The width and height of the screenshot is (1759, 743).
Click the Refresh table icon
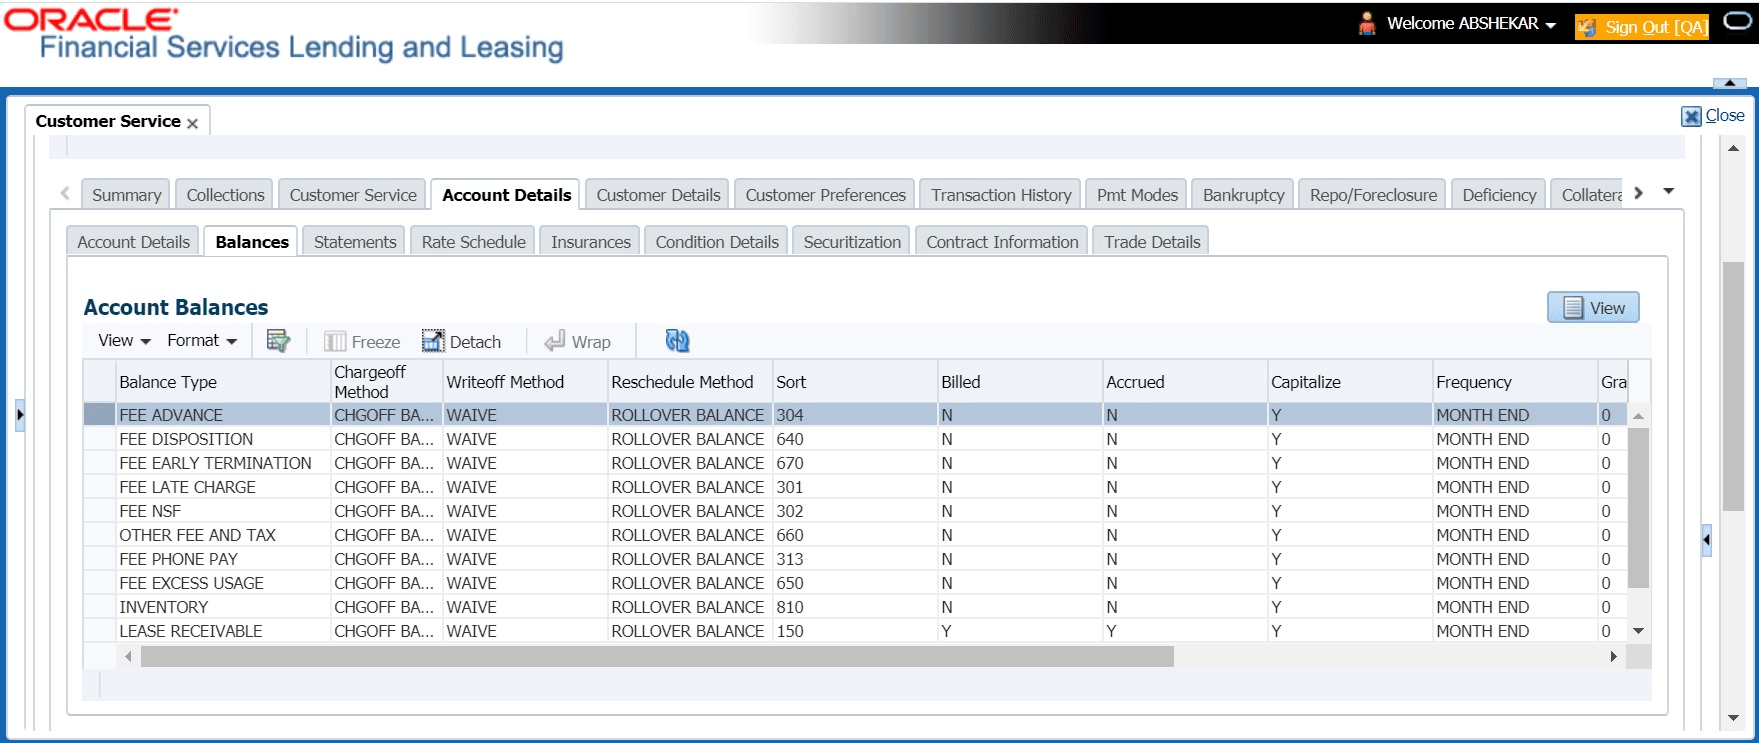(x=677, y=341)
